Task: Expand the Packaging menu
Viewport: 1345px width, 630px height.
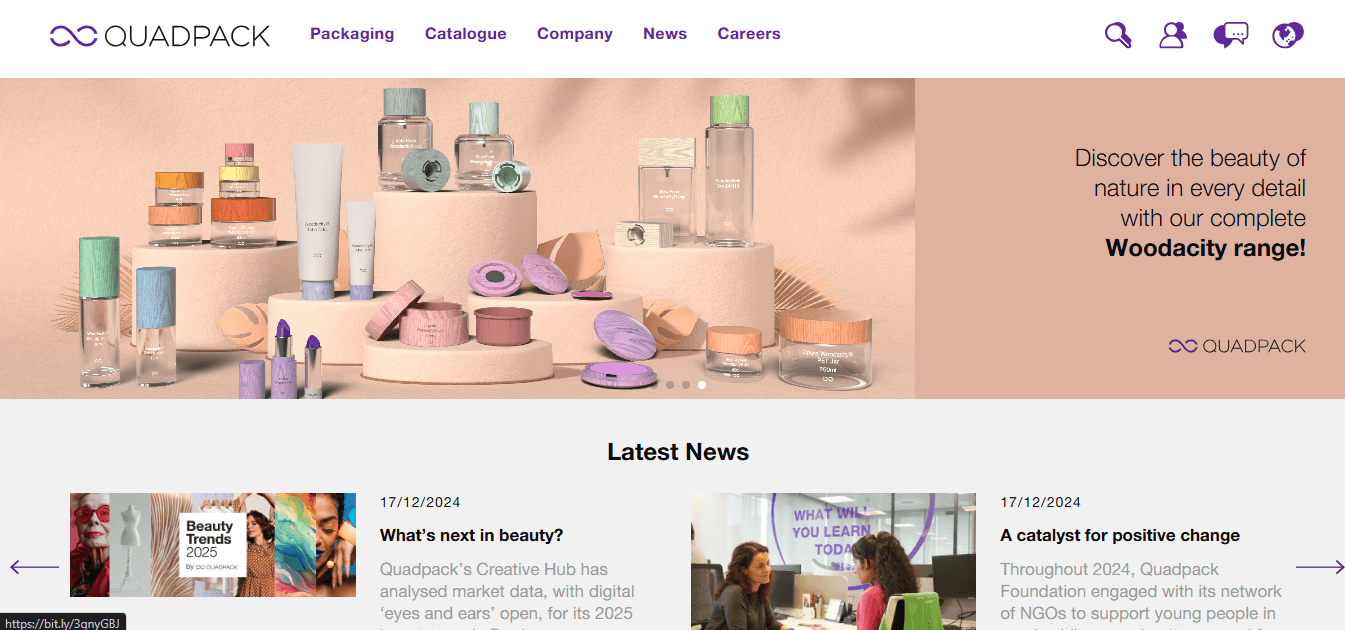Action: pyautogui.click(x=352, y=34)
